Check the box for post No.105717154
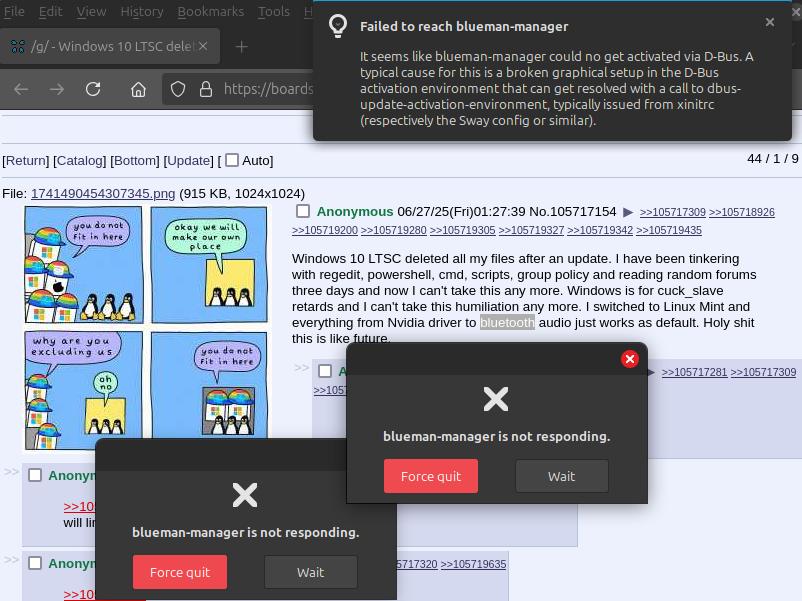Screen dimensions: 802x601 pyautogui.click(x=303, y=211)
